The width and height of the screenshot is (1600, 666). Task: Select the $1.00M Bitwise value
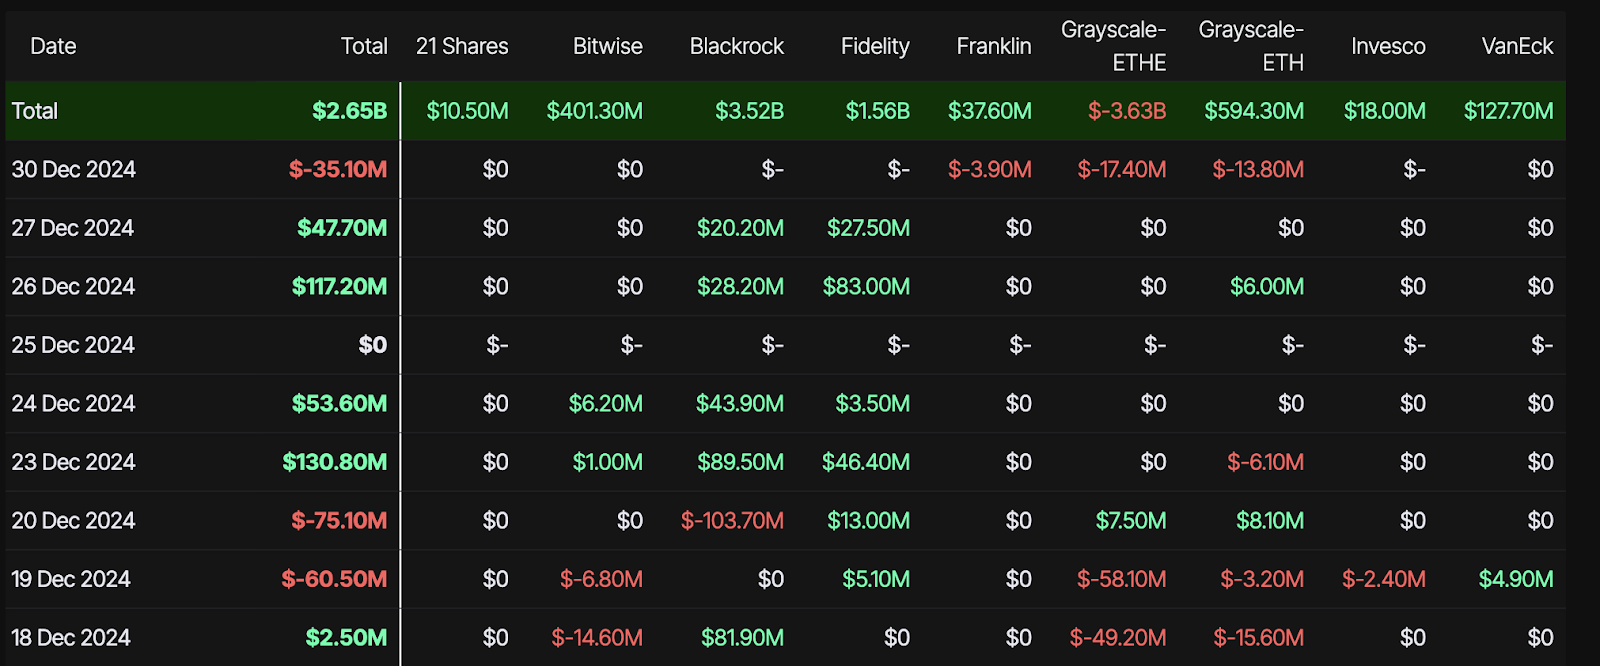608,462
